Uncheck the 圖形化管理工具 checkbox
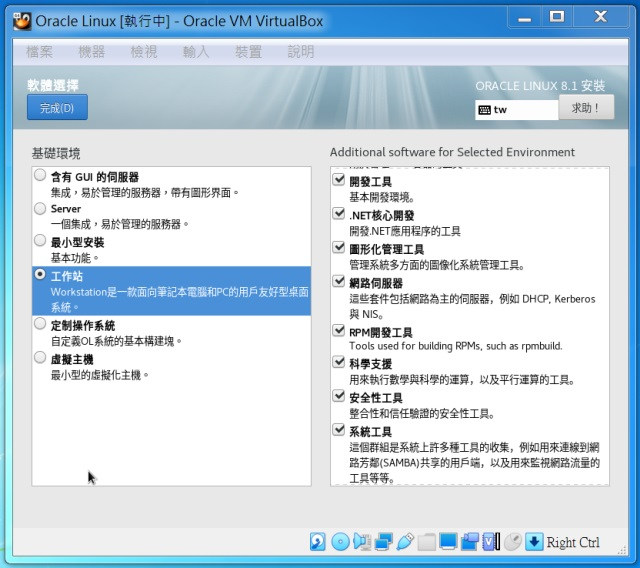 [x=339, y=247]
